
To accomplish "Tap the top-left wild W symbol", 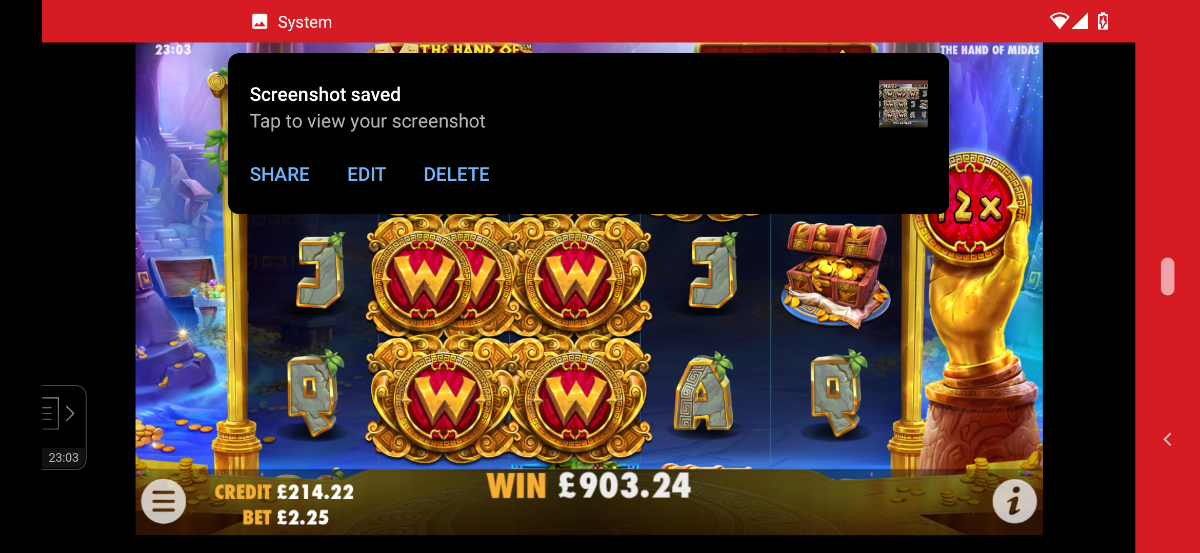I will click(435, 272).
